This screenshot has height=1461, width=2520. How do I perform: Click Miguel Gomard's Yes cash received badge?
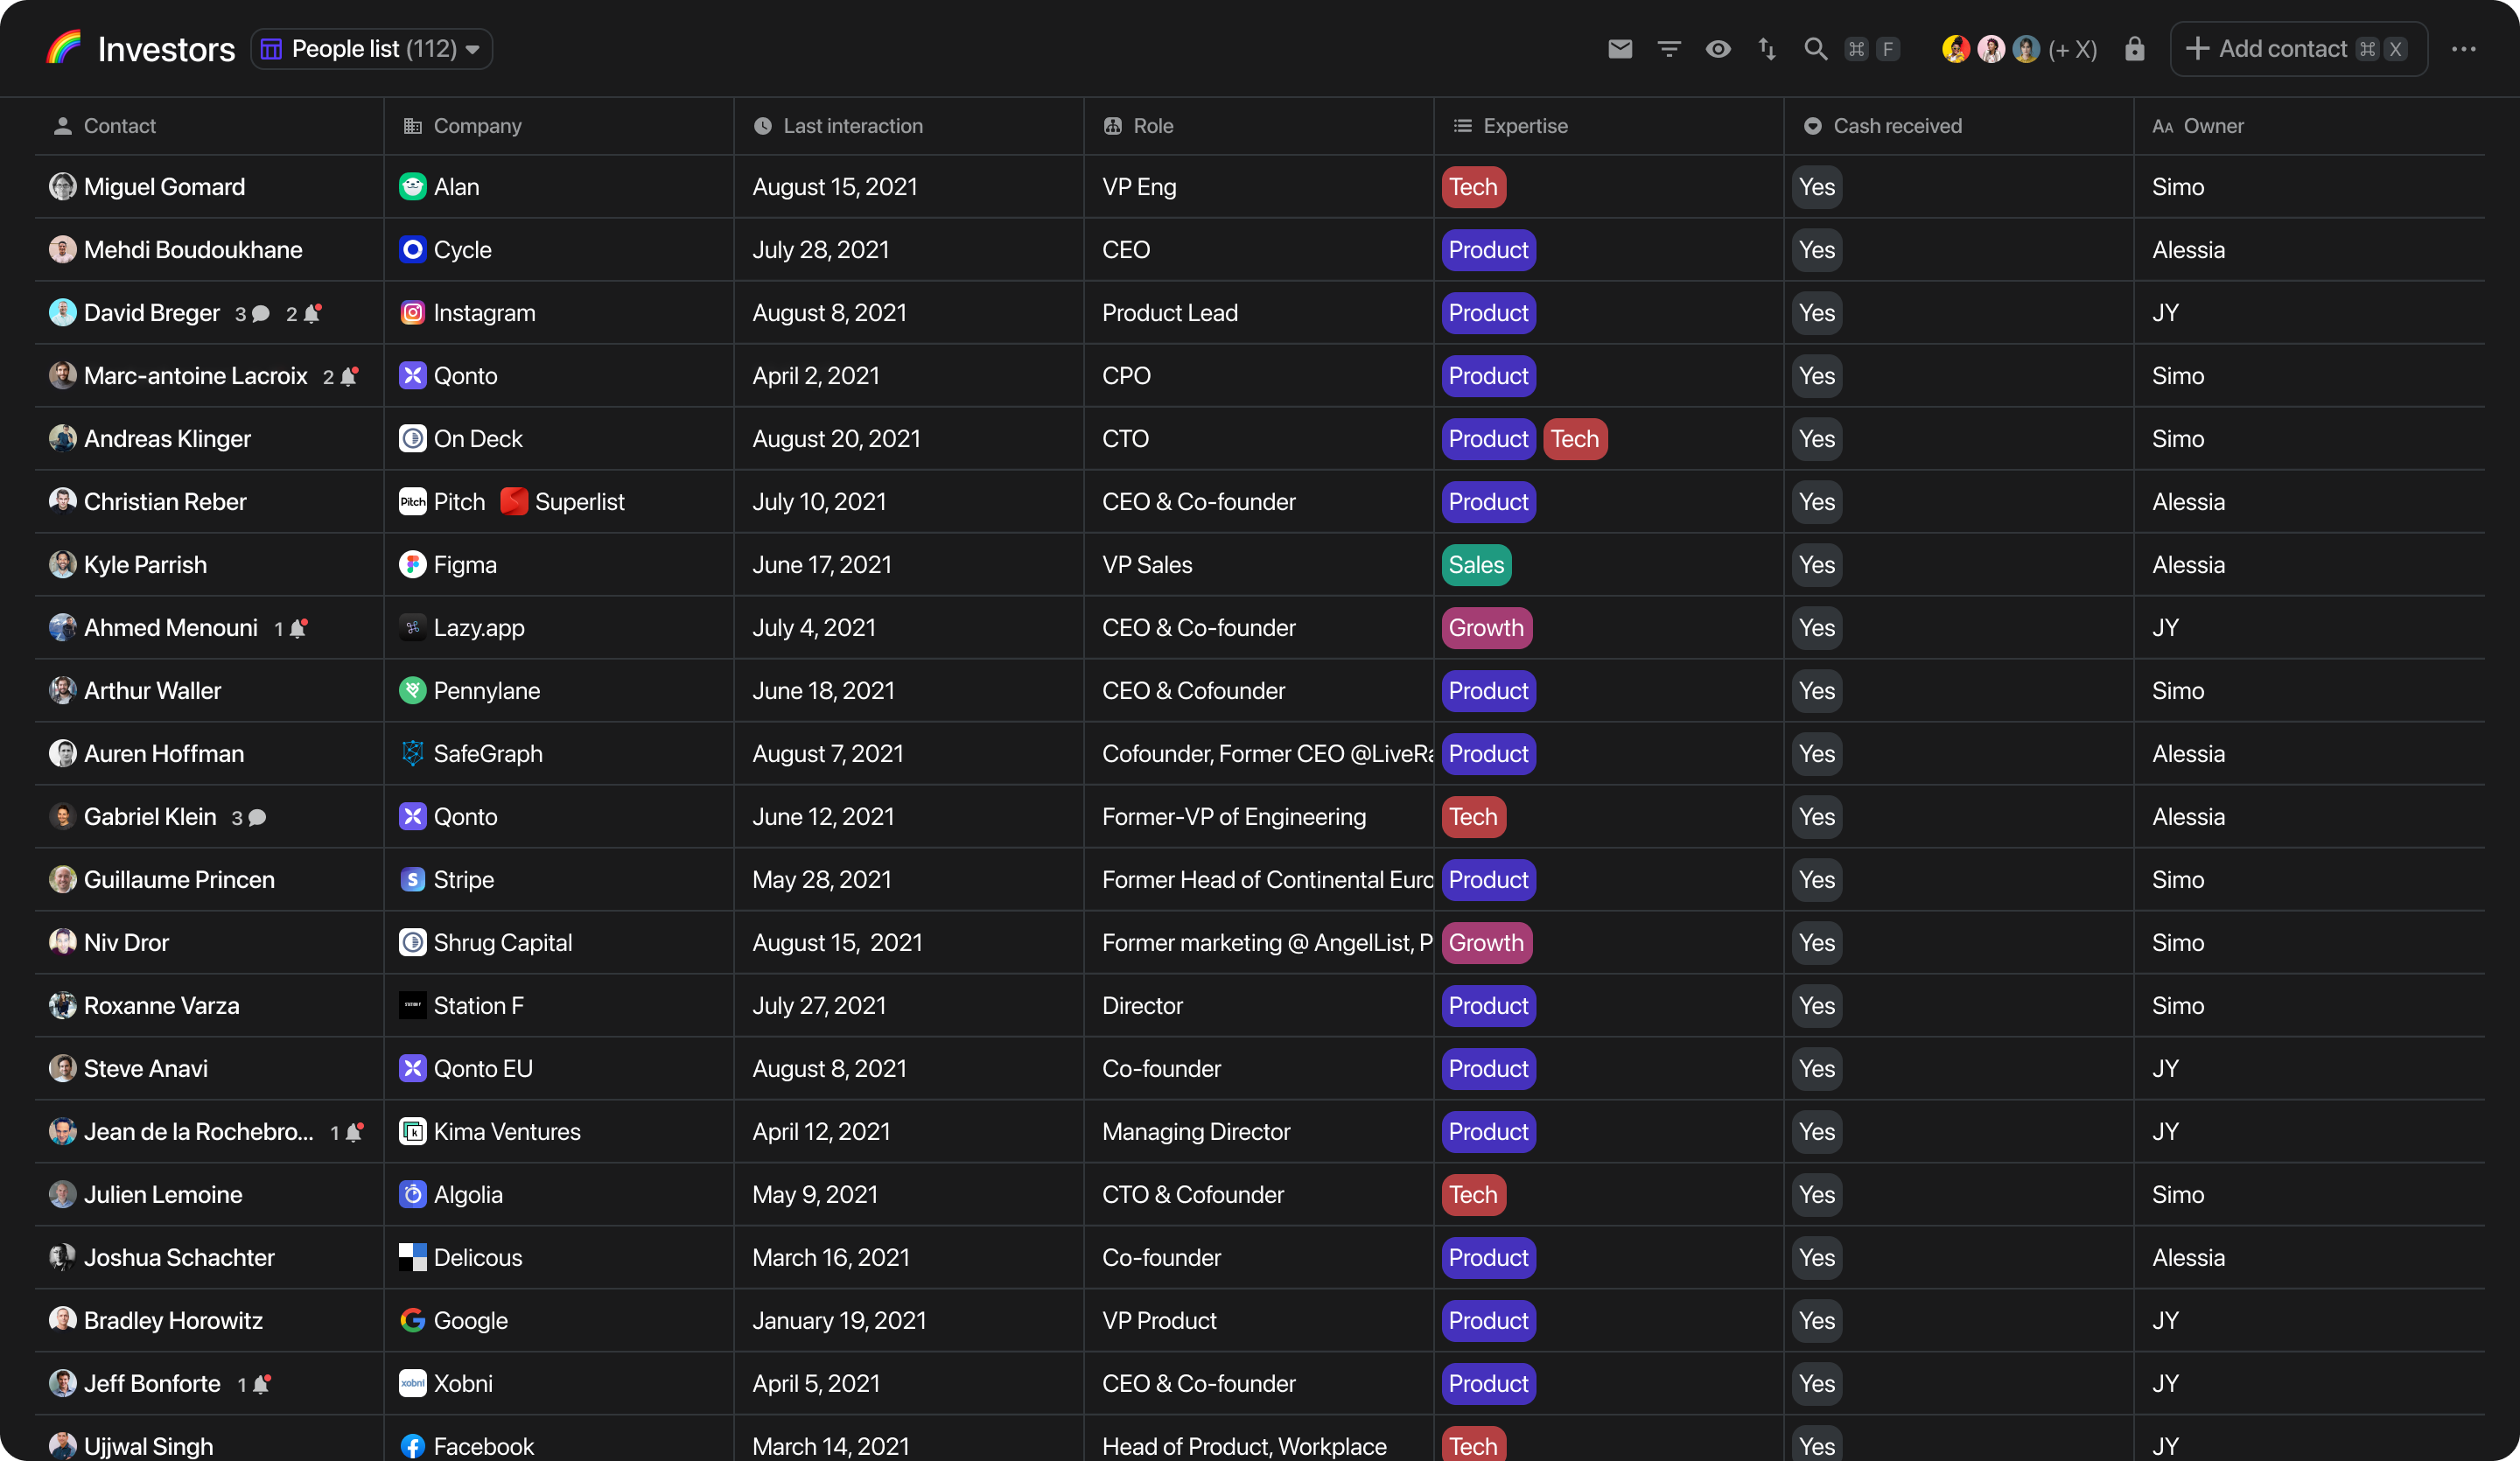[1817, 187]
